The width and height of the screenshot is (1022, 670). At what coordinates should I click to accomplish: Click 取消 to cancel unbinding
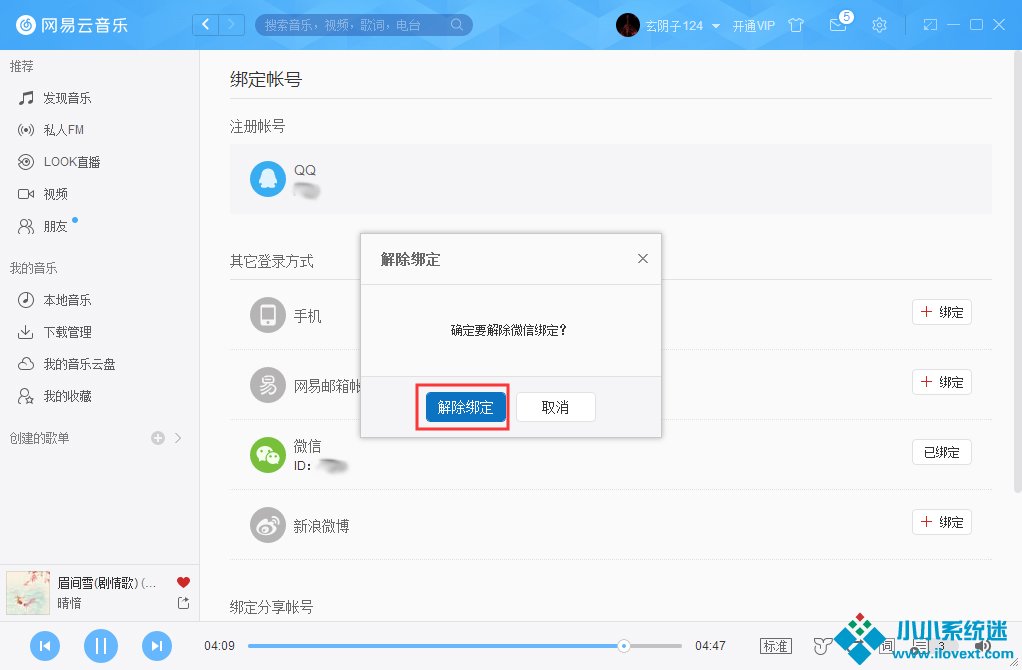(x=555, y=407)
